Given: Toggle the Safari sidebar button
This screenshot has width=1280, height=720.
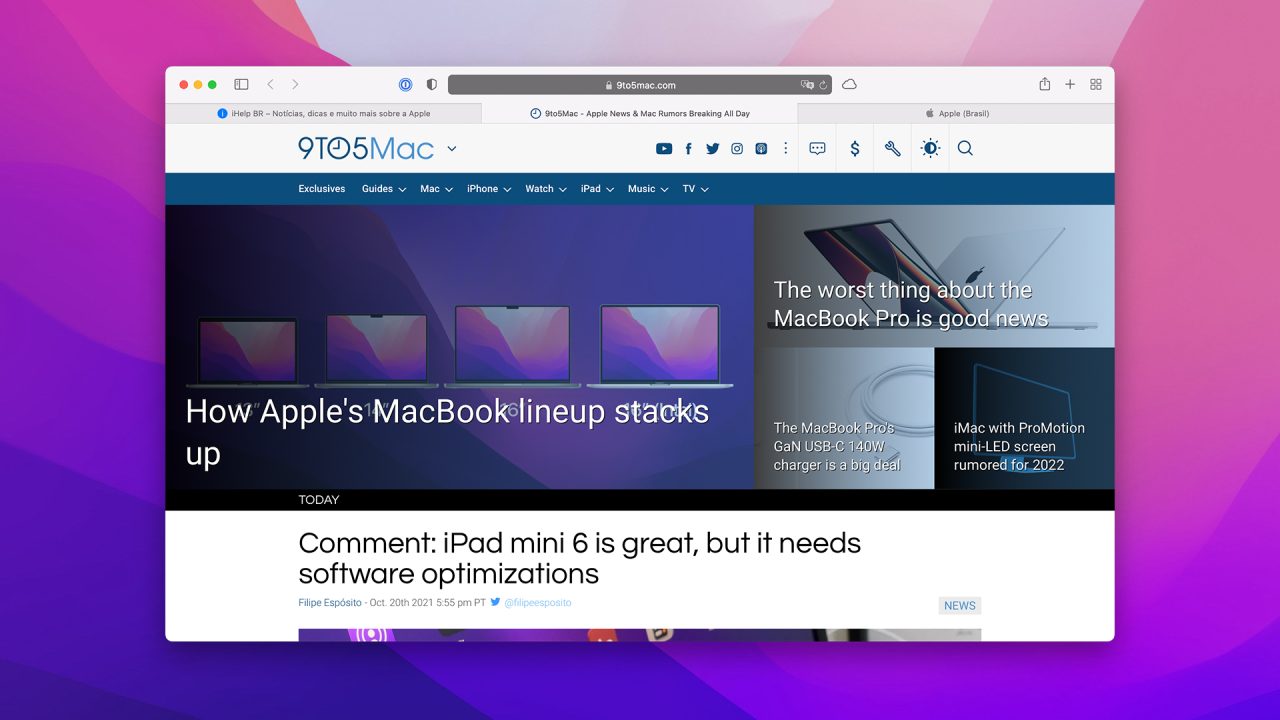Looking at the screenshot, I should 241,85.
